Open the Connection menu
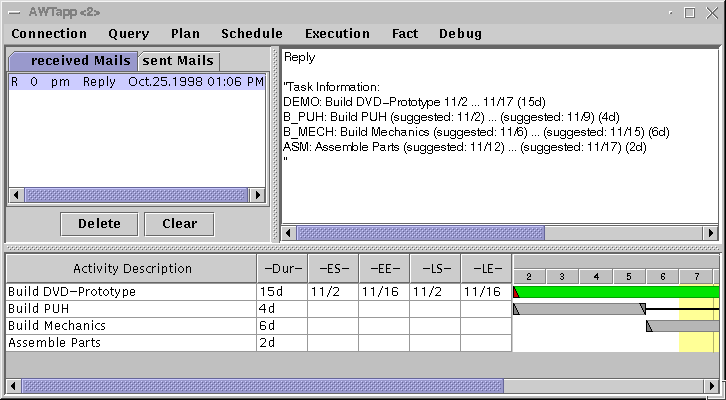 coord(49,33)
